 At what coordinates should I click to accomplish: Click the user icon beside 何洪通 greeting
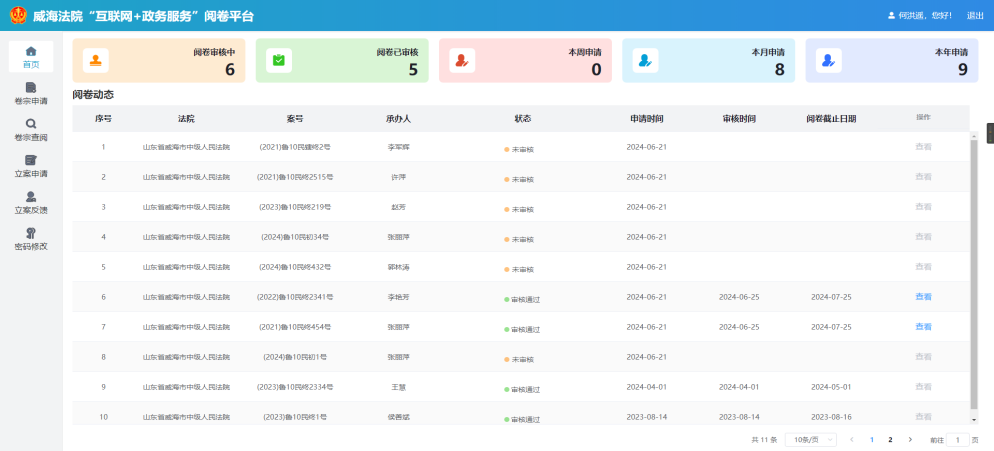pos(891,16)
